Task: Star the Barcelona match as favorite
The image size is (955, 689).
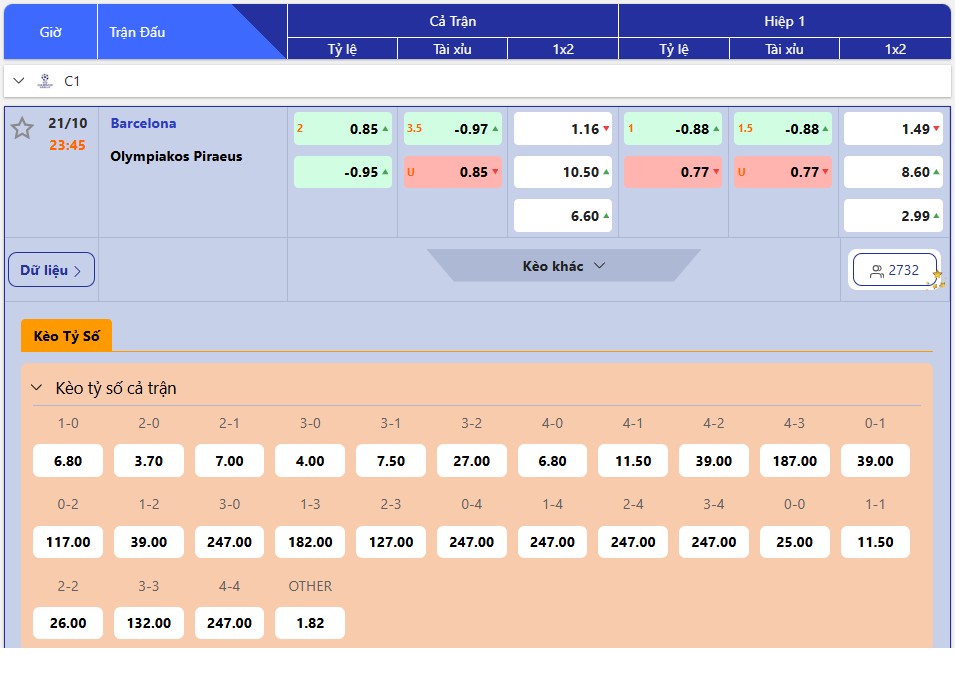Action: [x=22, y=128]
